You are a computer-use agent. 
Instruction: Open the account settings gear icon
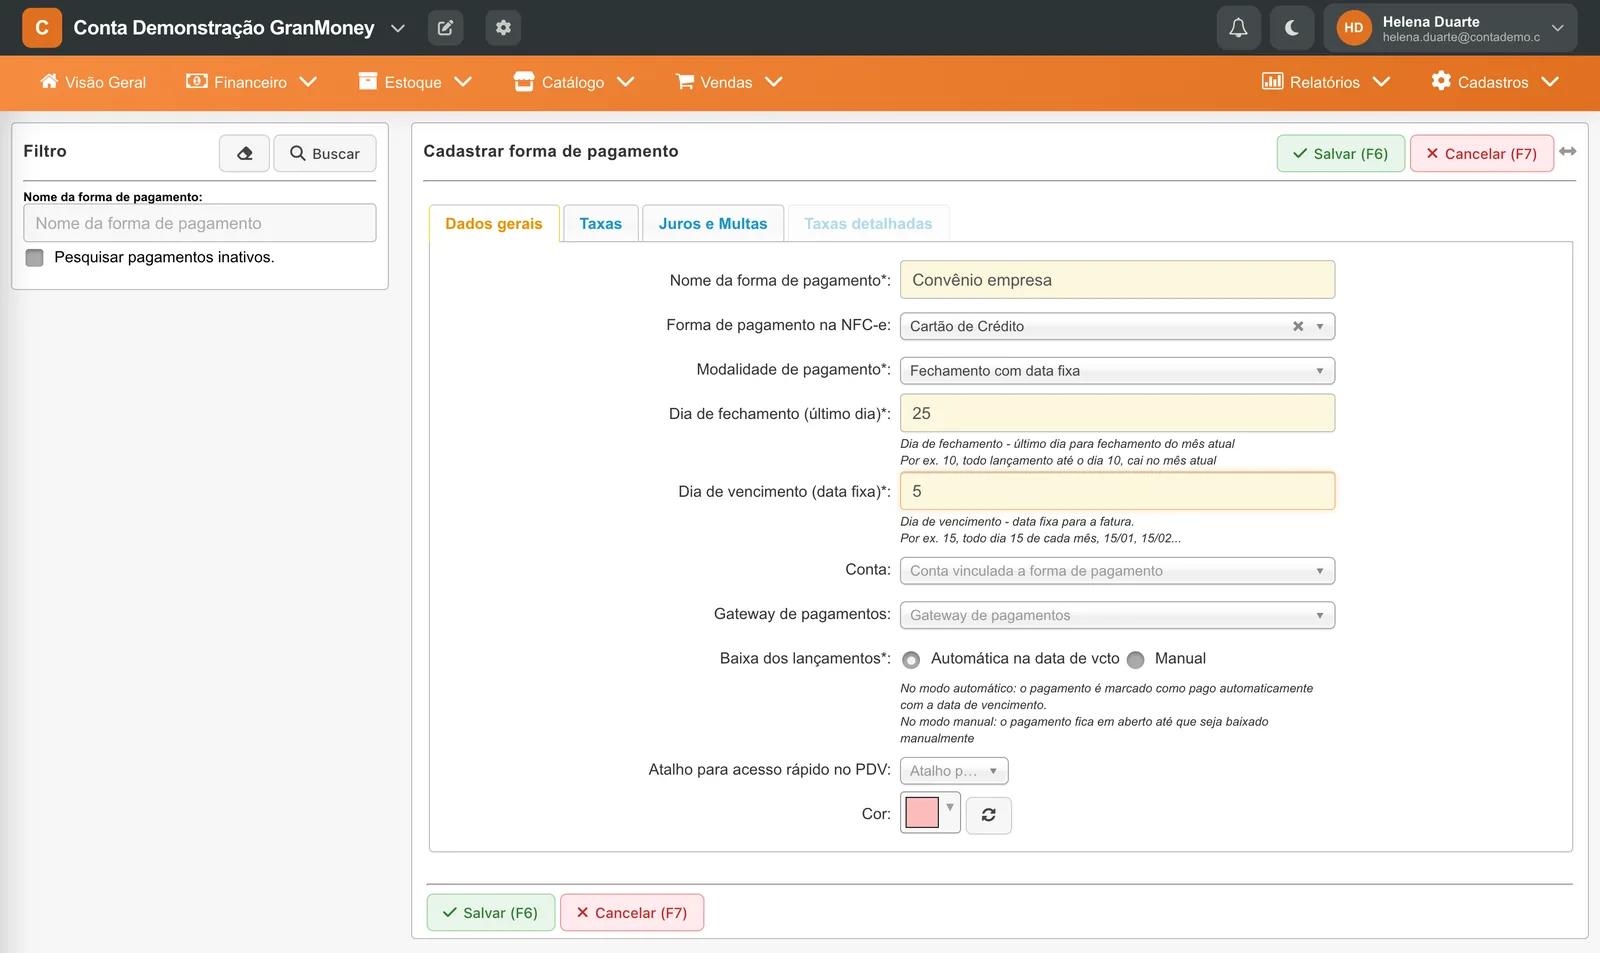click(x=503, y=28)
